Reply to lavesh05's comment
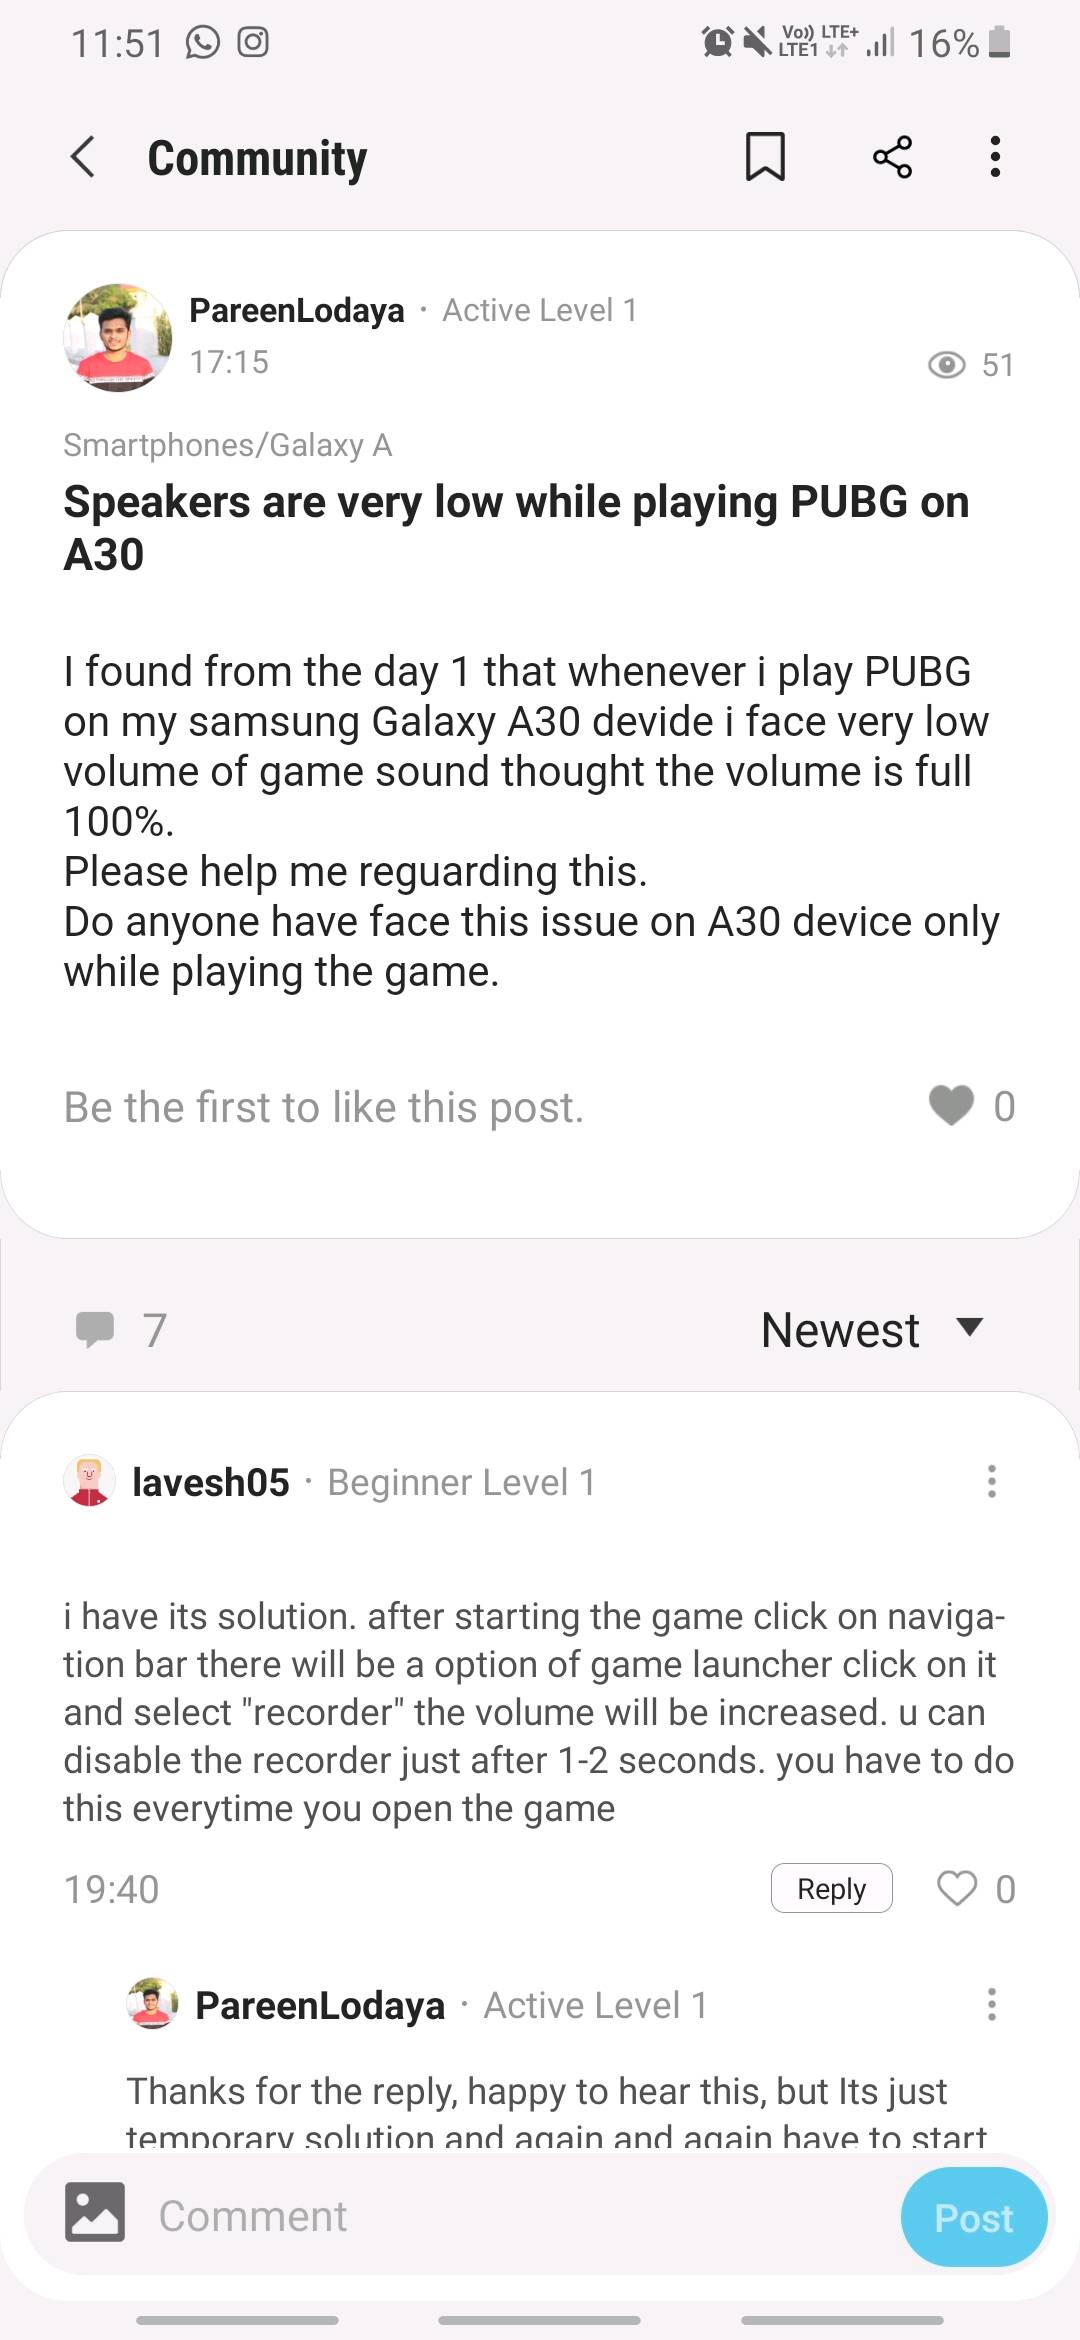1080x2340 pixels. coord(831,1888)
